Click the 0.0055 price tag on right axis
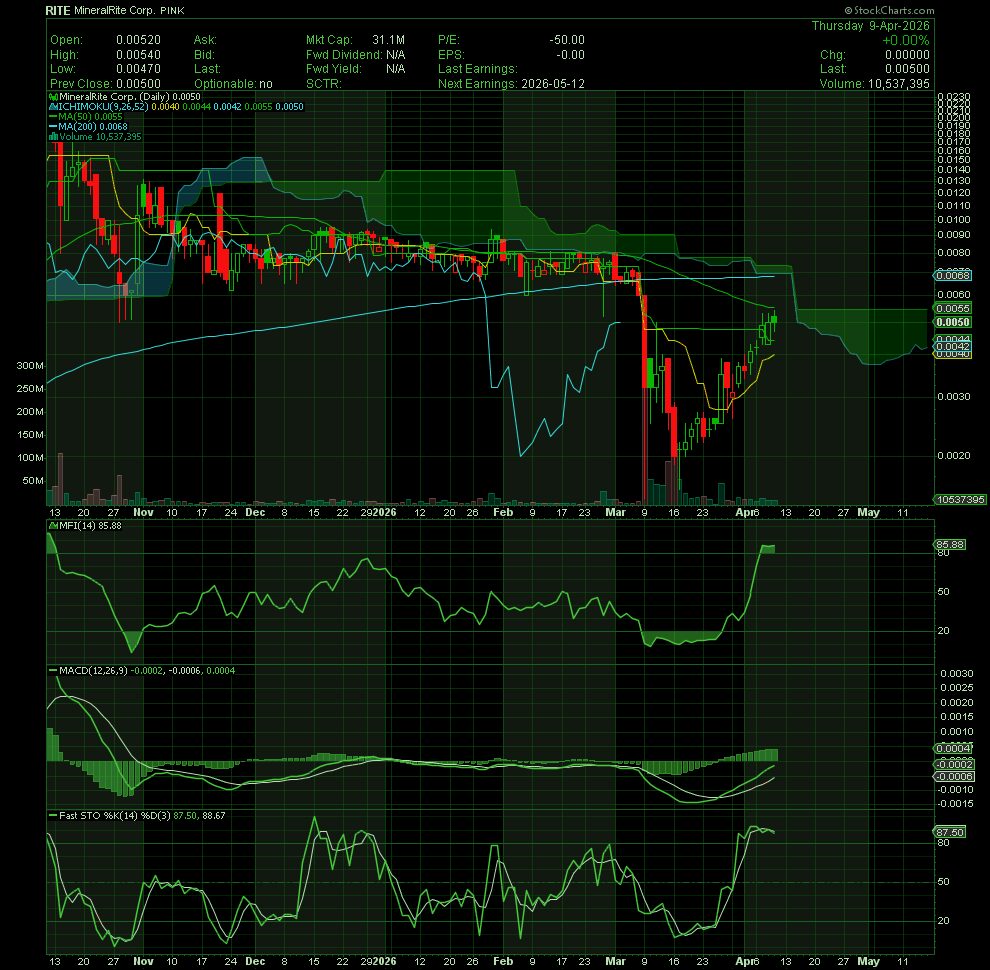Image resolution: width=990 pixels, height=970 pixels. (953, 308)
